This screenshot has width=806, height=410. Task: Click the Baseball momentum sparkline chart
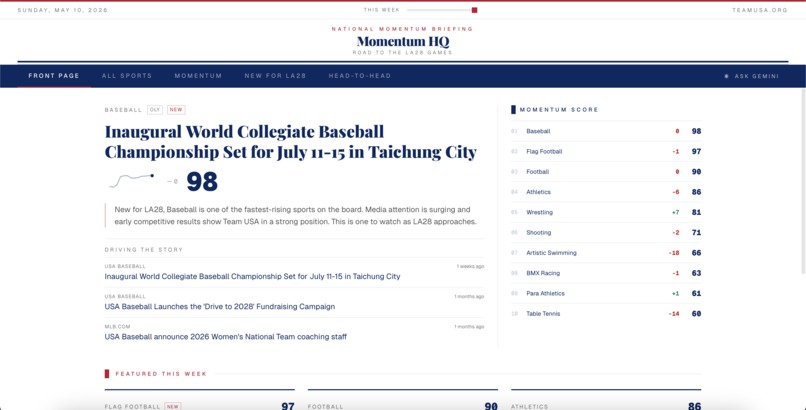point(132,181)
